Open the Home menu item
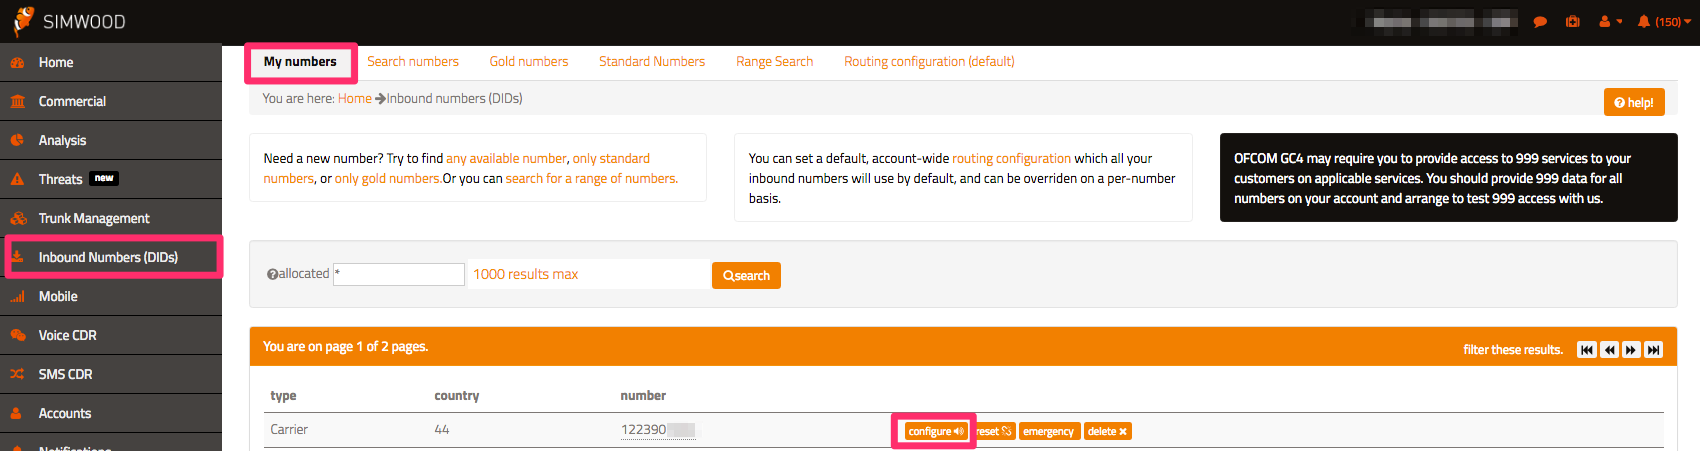This screenshot has height=451, width=1700. 111,62
